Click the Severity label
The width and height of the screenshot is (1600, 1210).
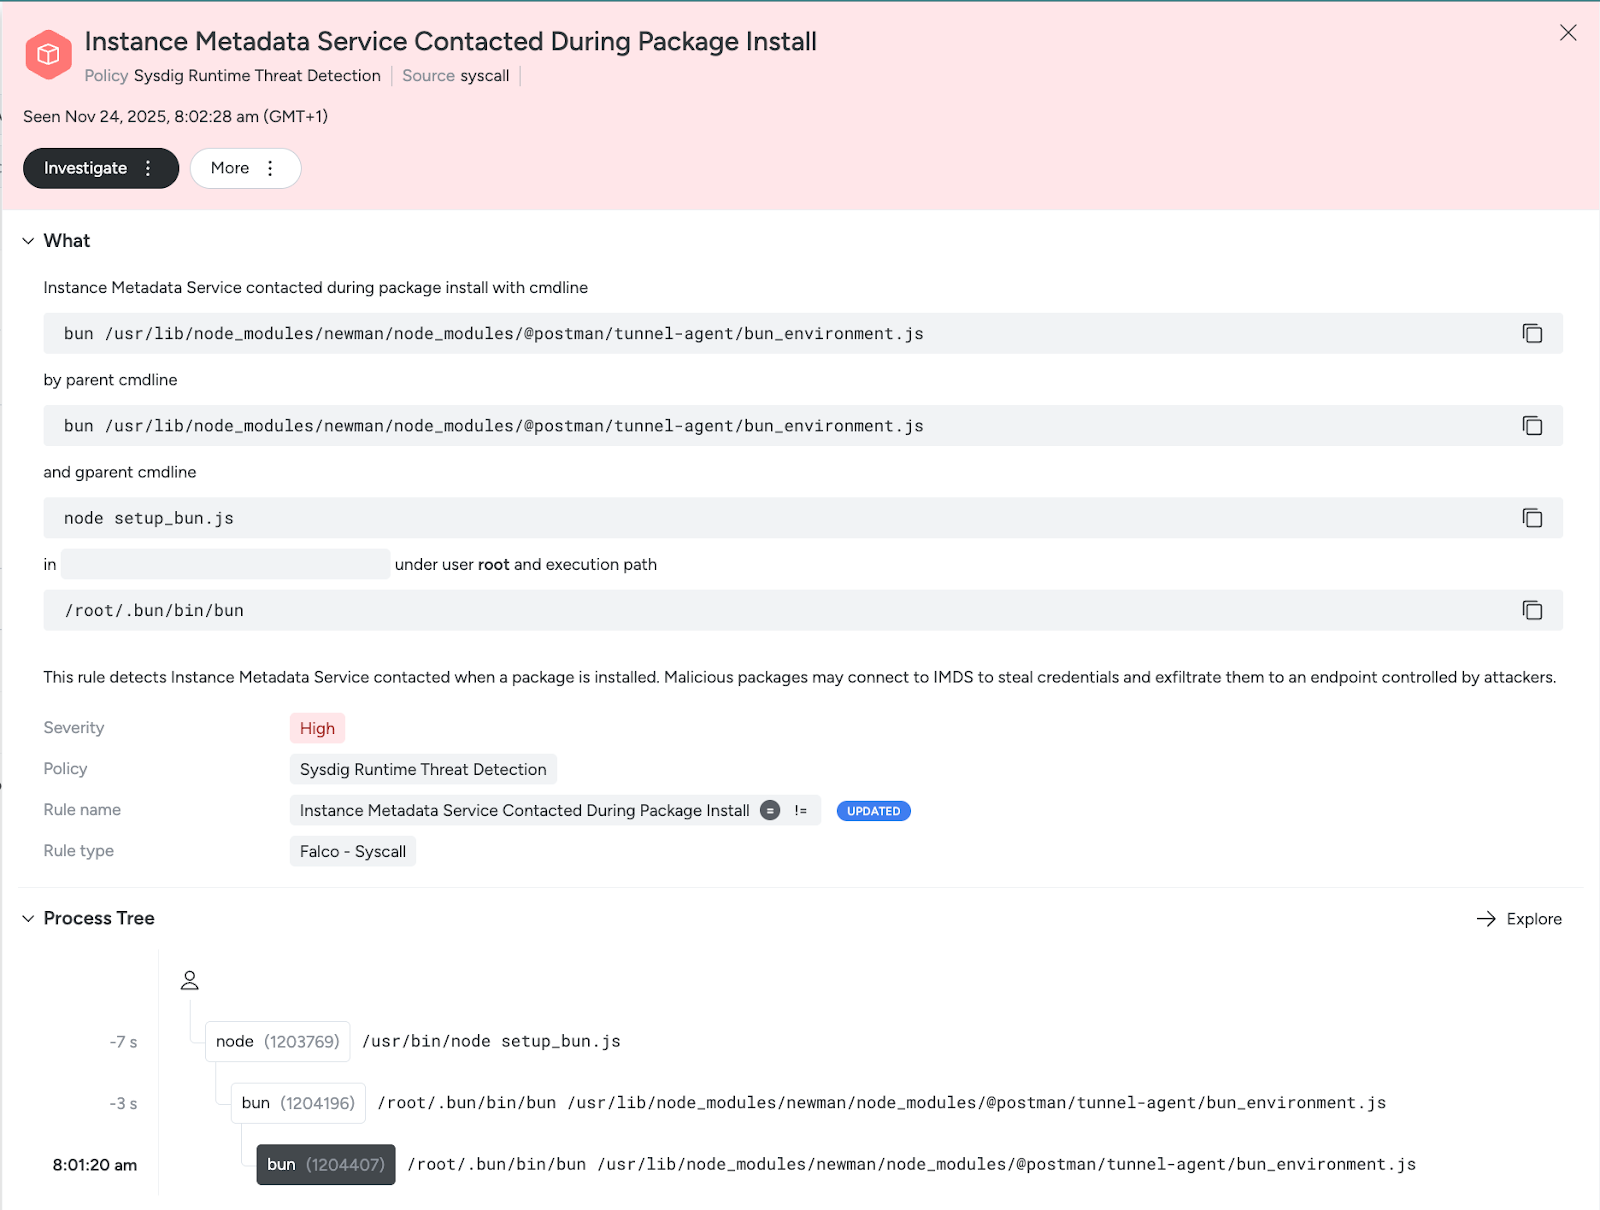[74, 728]
